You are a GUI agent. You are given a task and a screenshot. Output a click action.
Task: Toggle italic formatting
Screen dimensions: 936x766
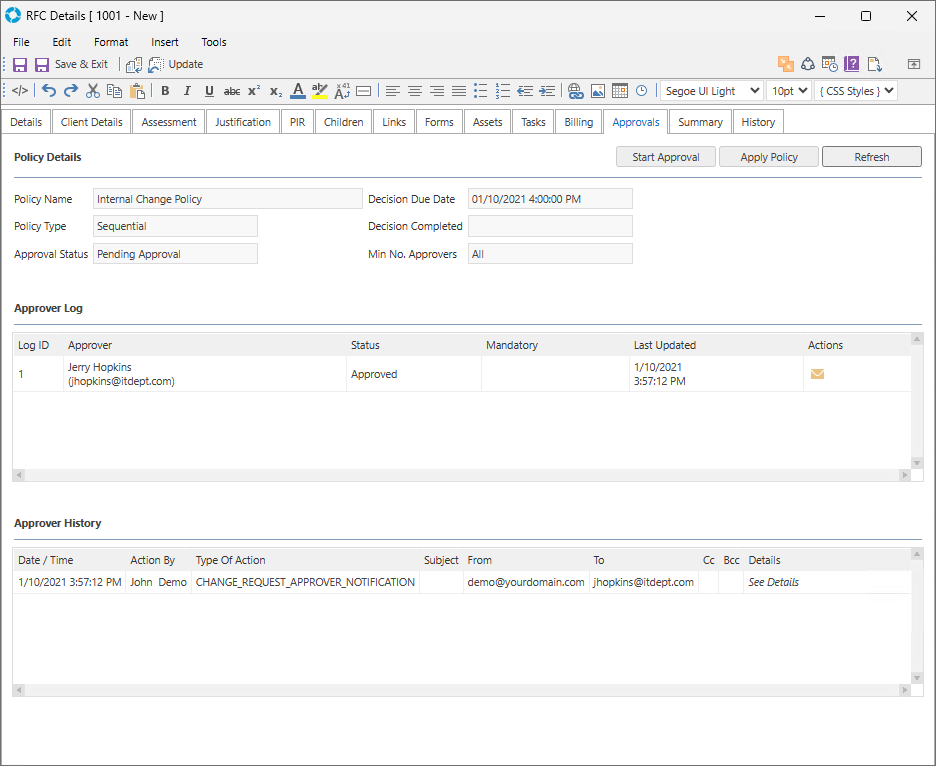(187, 91)
